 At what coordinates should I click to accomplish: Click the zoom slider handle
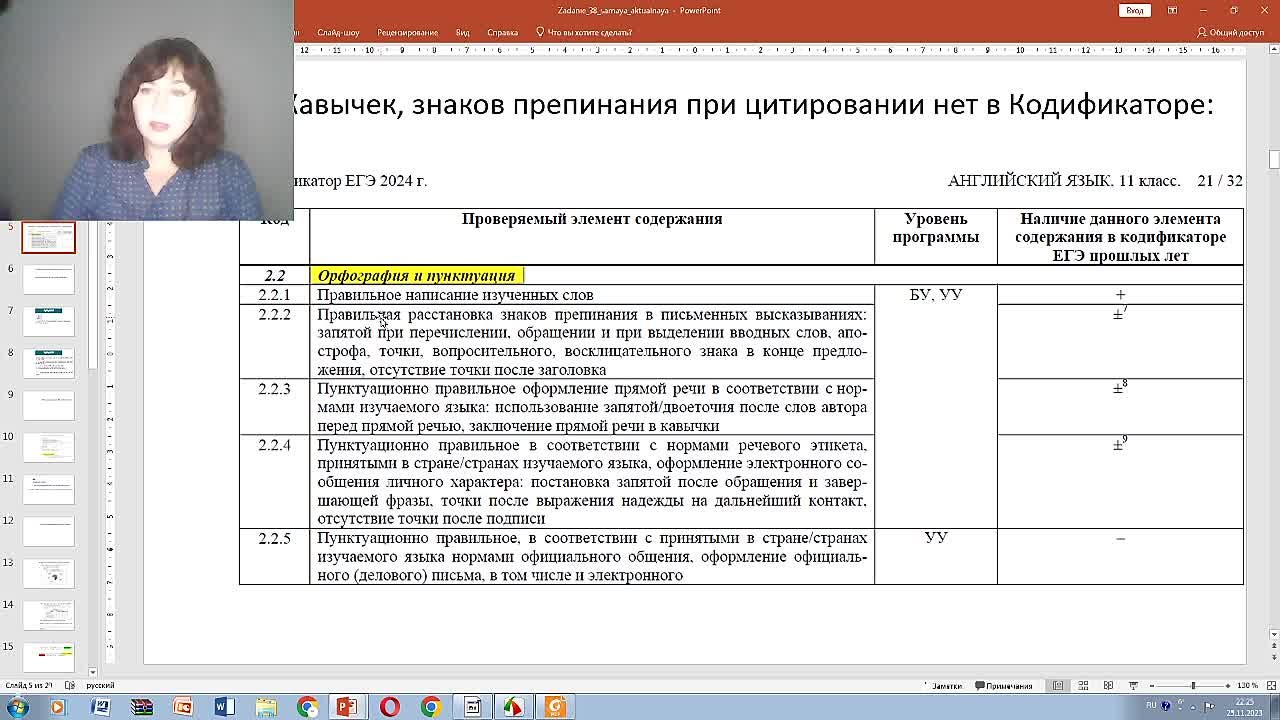coord(1193,686)
